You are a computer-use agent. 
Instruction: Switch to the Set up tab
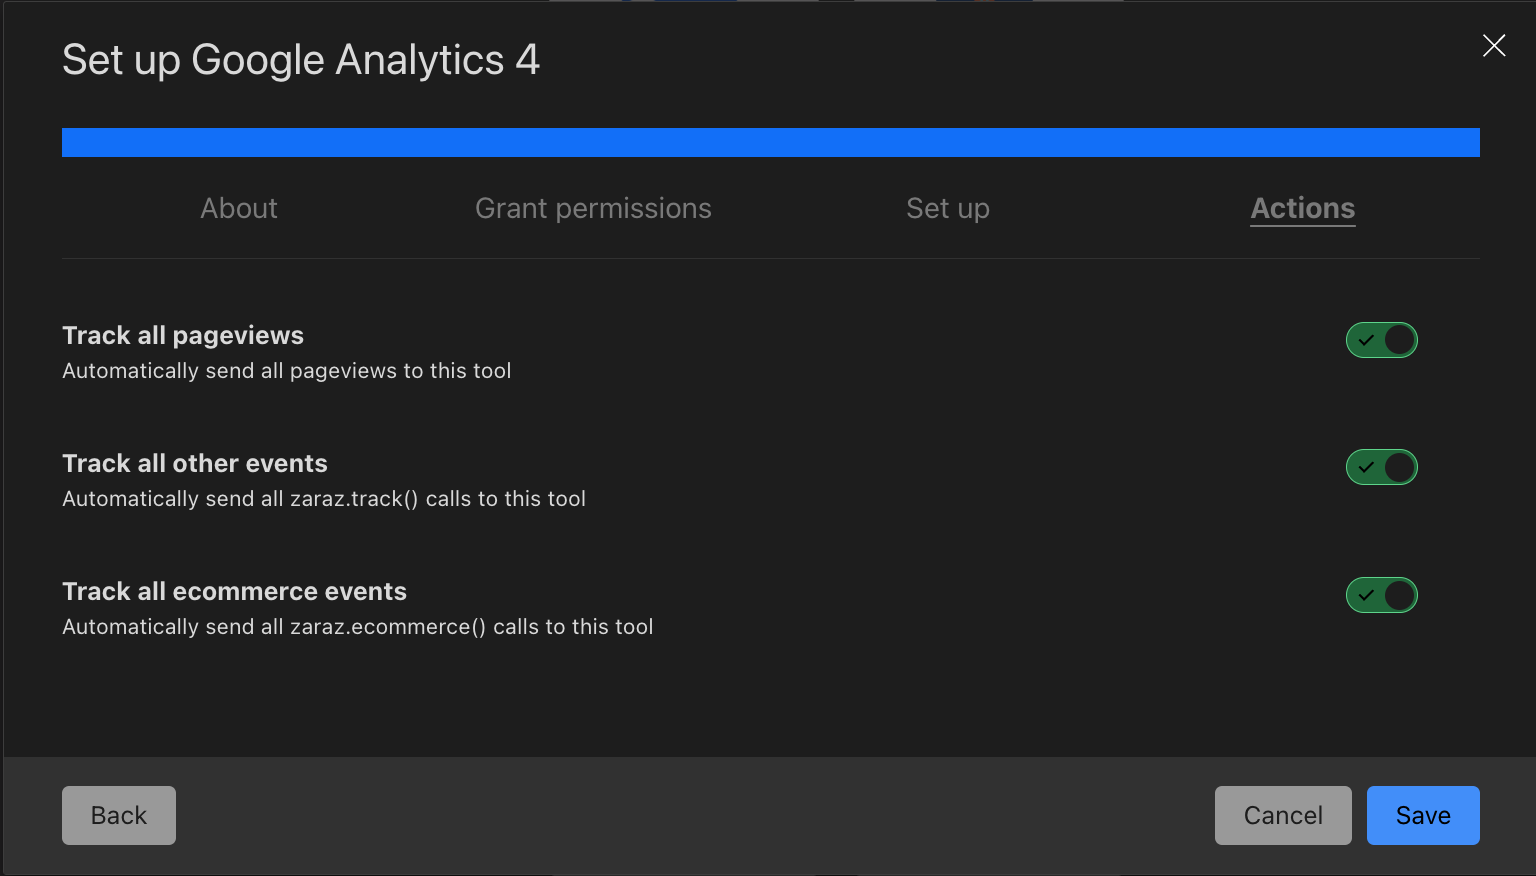click(x=947, y=208)
